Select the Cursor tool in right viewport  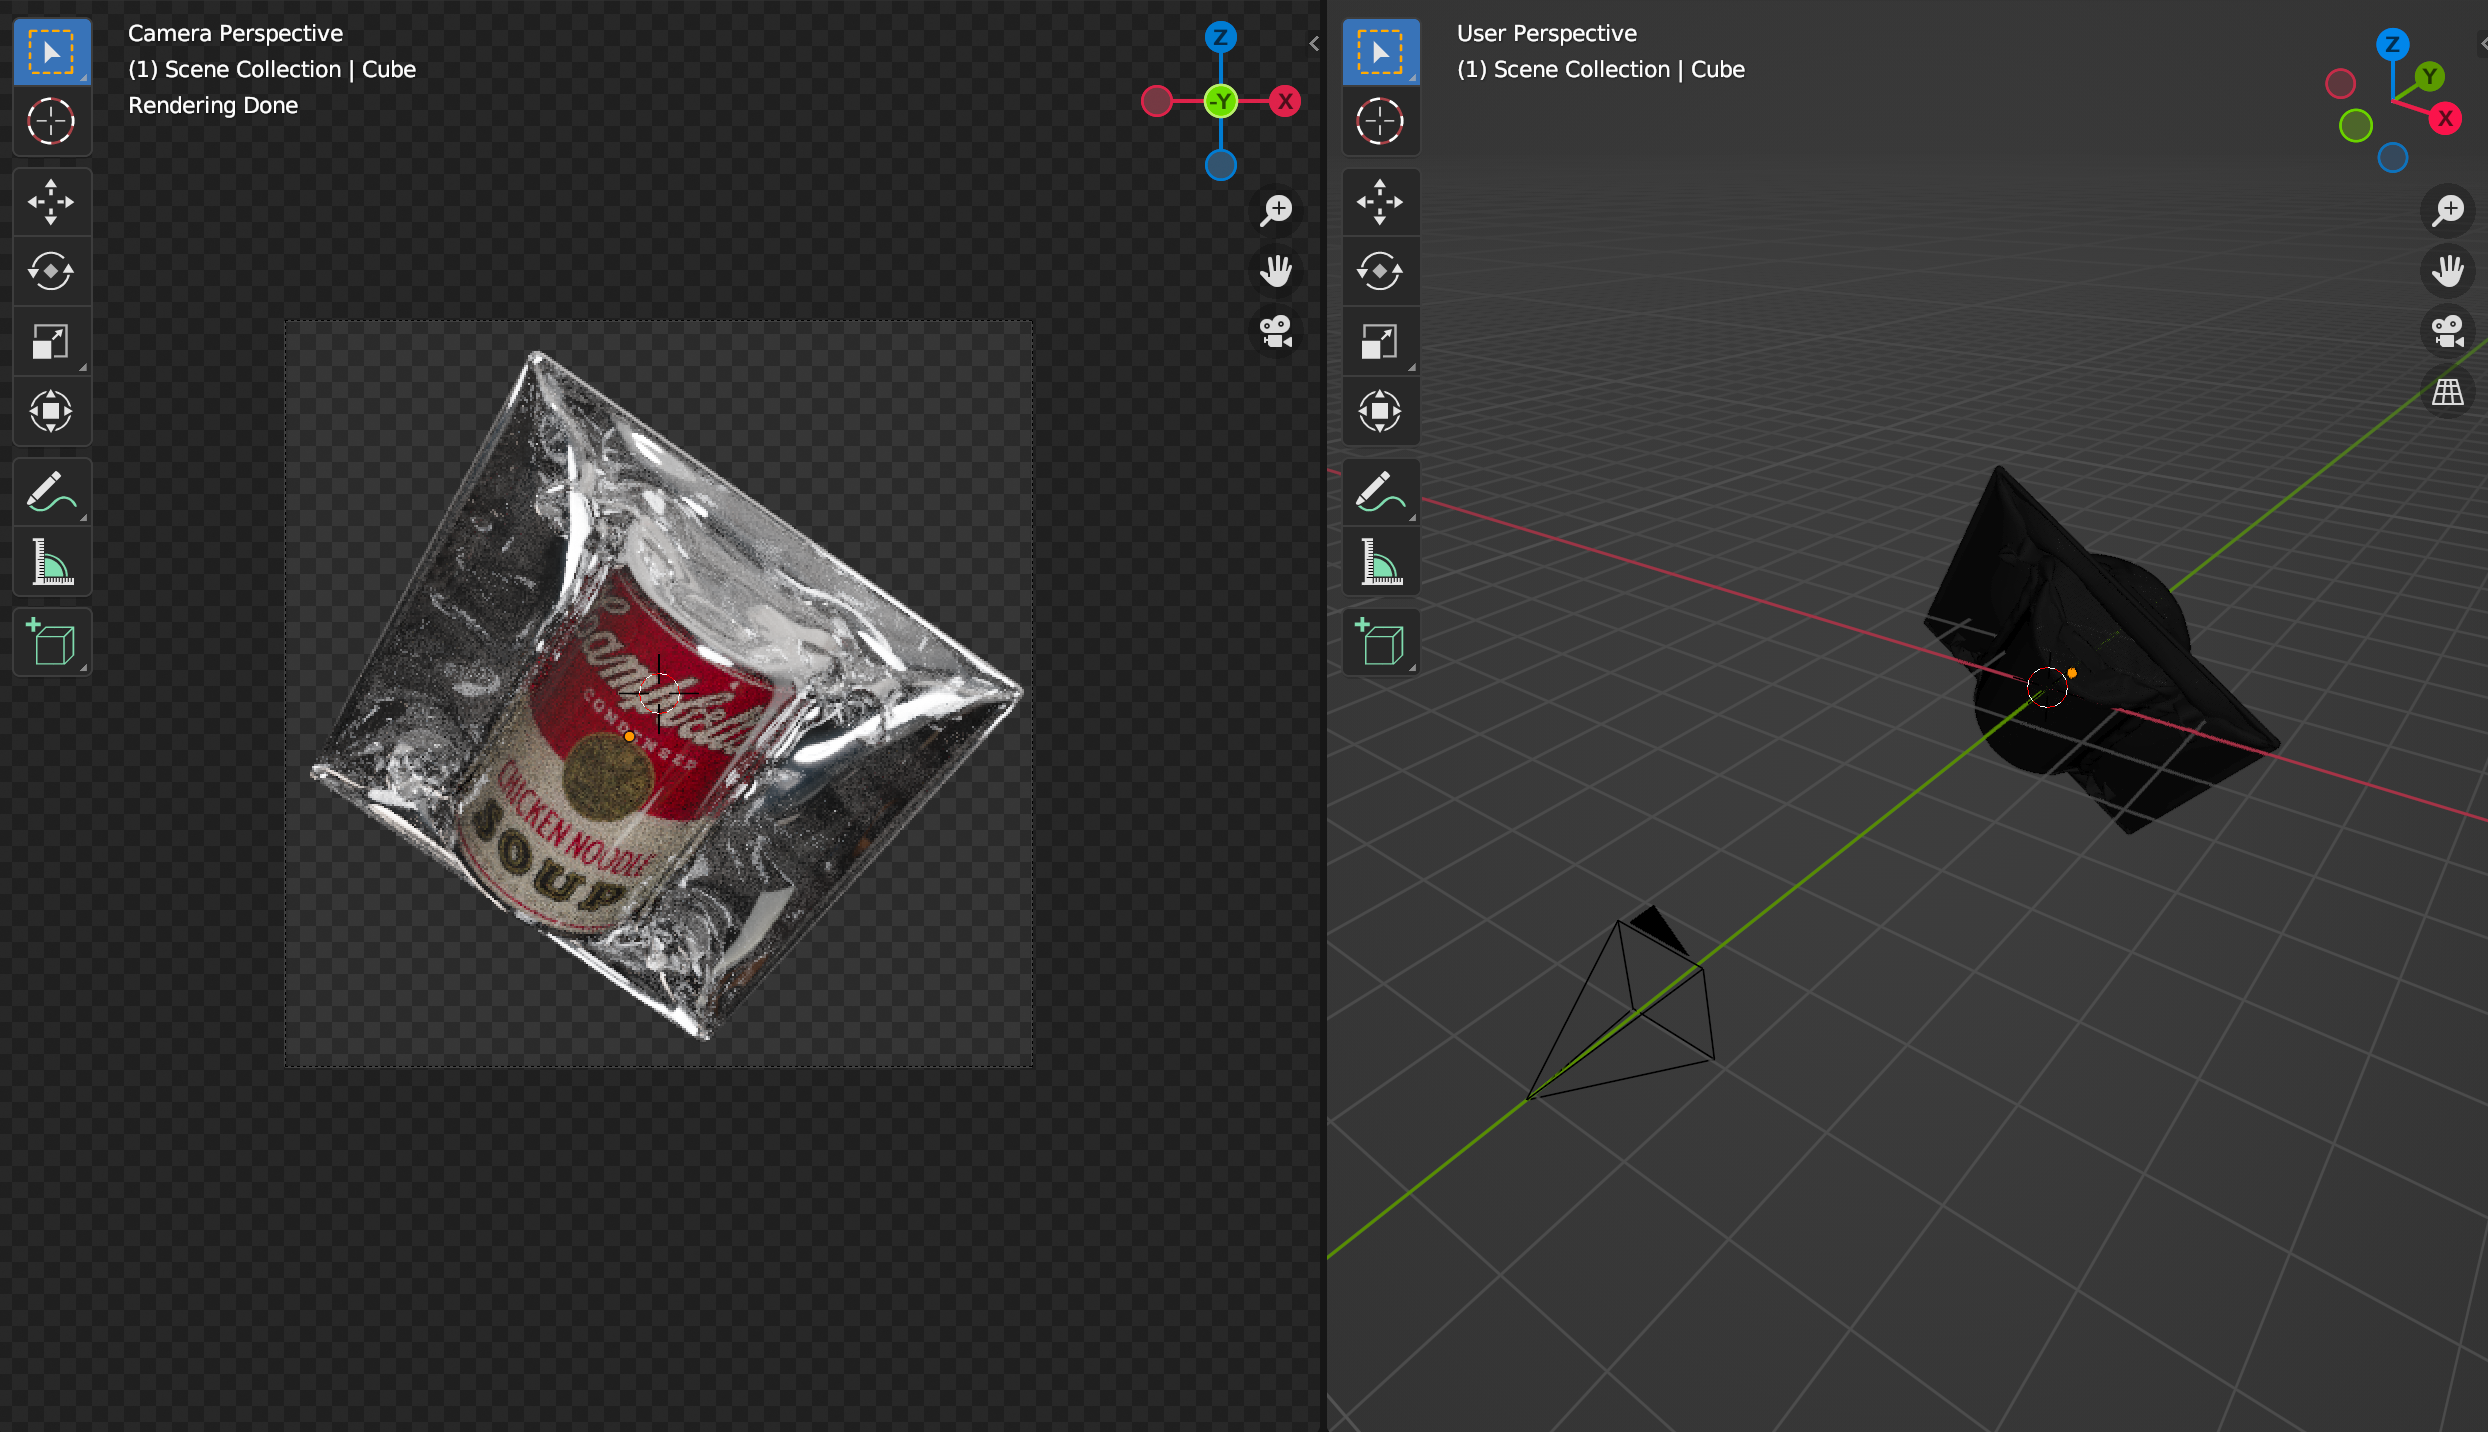tap(1380, 122)
